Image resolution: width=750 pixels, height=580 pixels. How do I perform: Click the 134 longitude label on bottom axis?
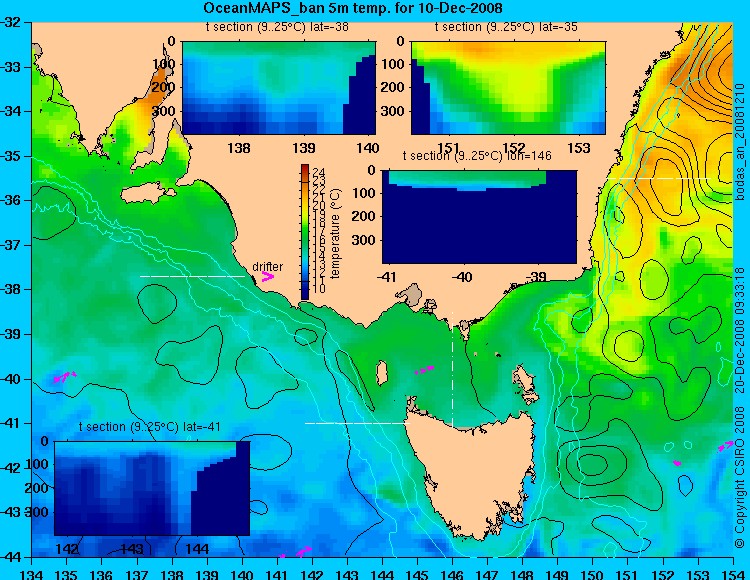click(x=32, y=574)
